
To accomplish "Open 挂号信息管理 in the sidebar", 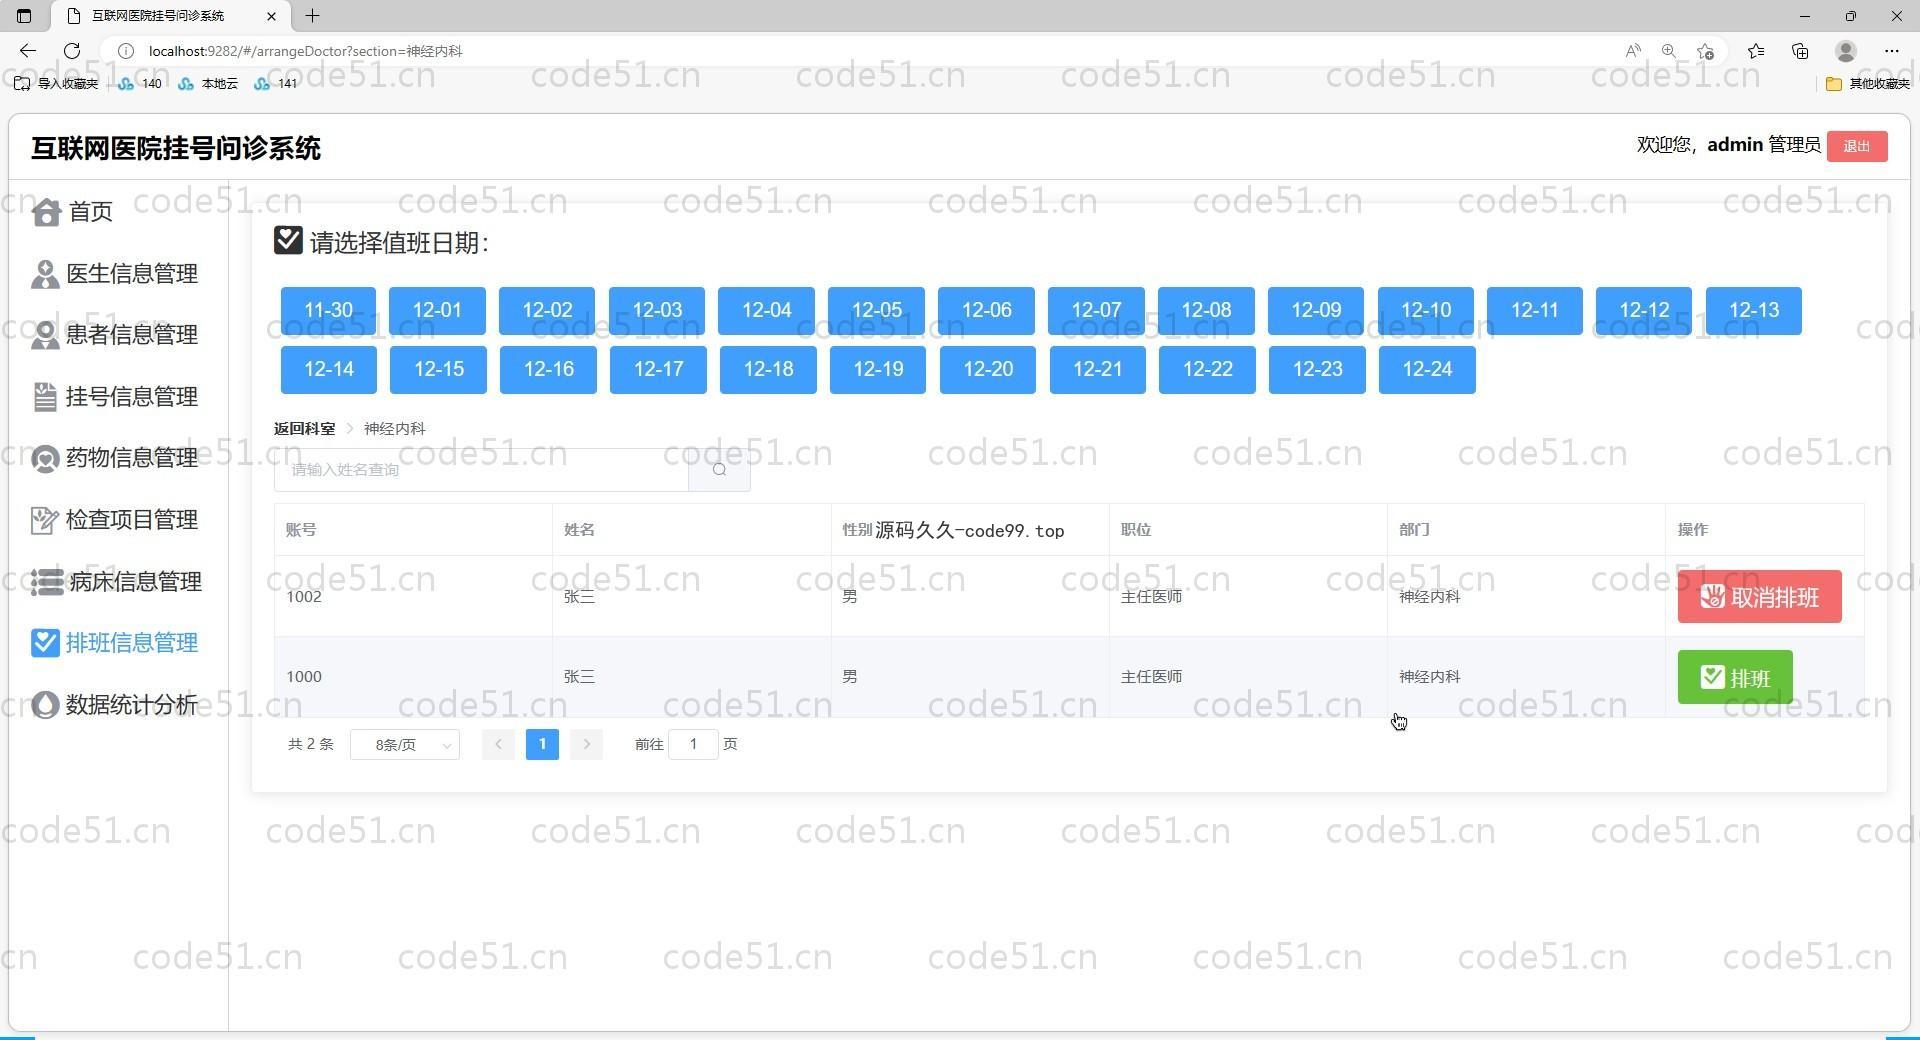I will click(114, 397).
